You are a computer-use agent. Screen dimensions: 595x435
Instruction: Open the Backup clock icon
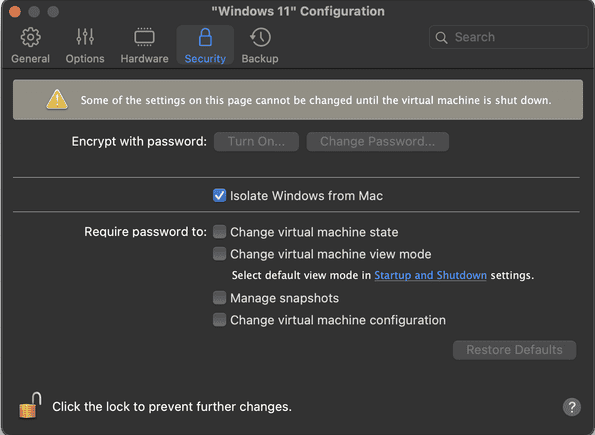[260, 37]
